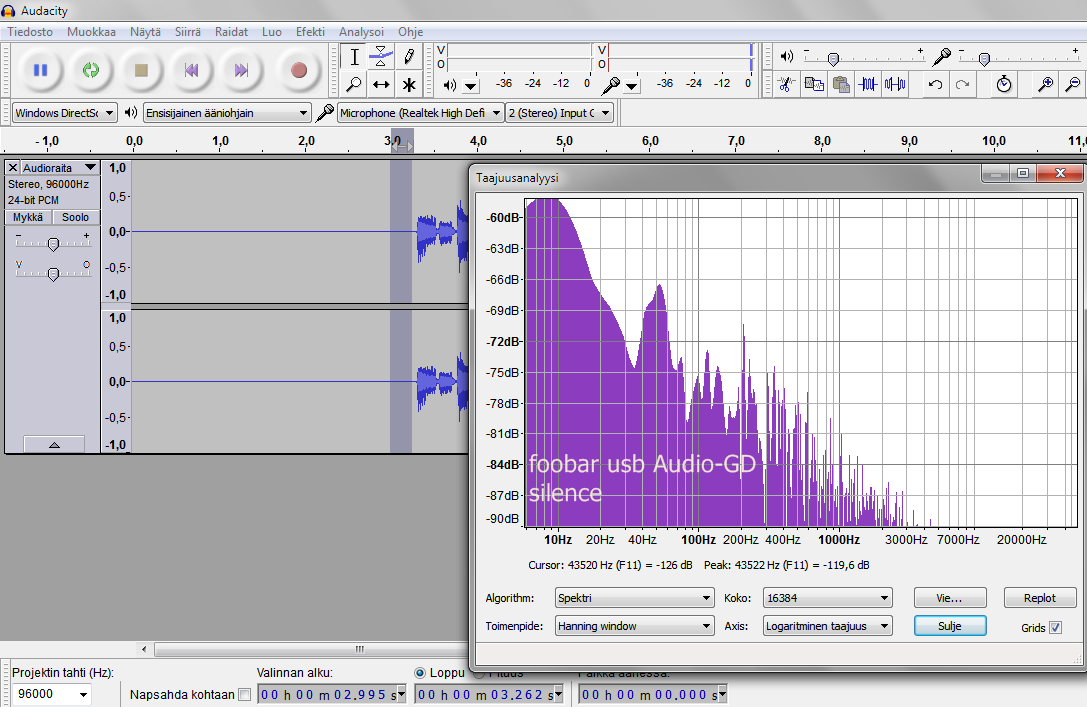Screen dimensions: 1087x707
Task: Select the Loppu radio button
Action: (419, 672)
